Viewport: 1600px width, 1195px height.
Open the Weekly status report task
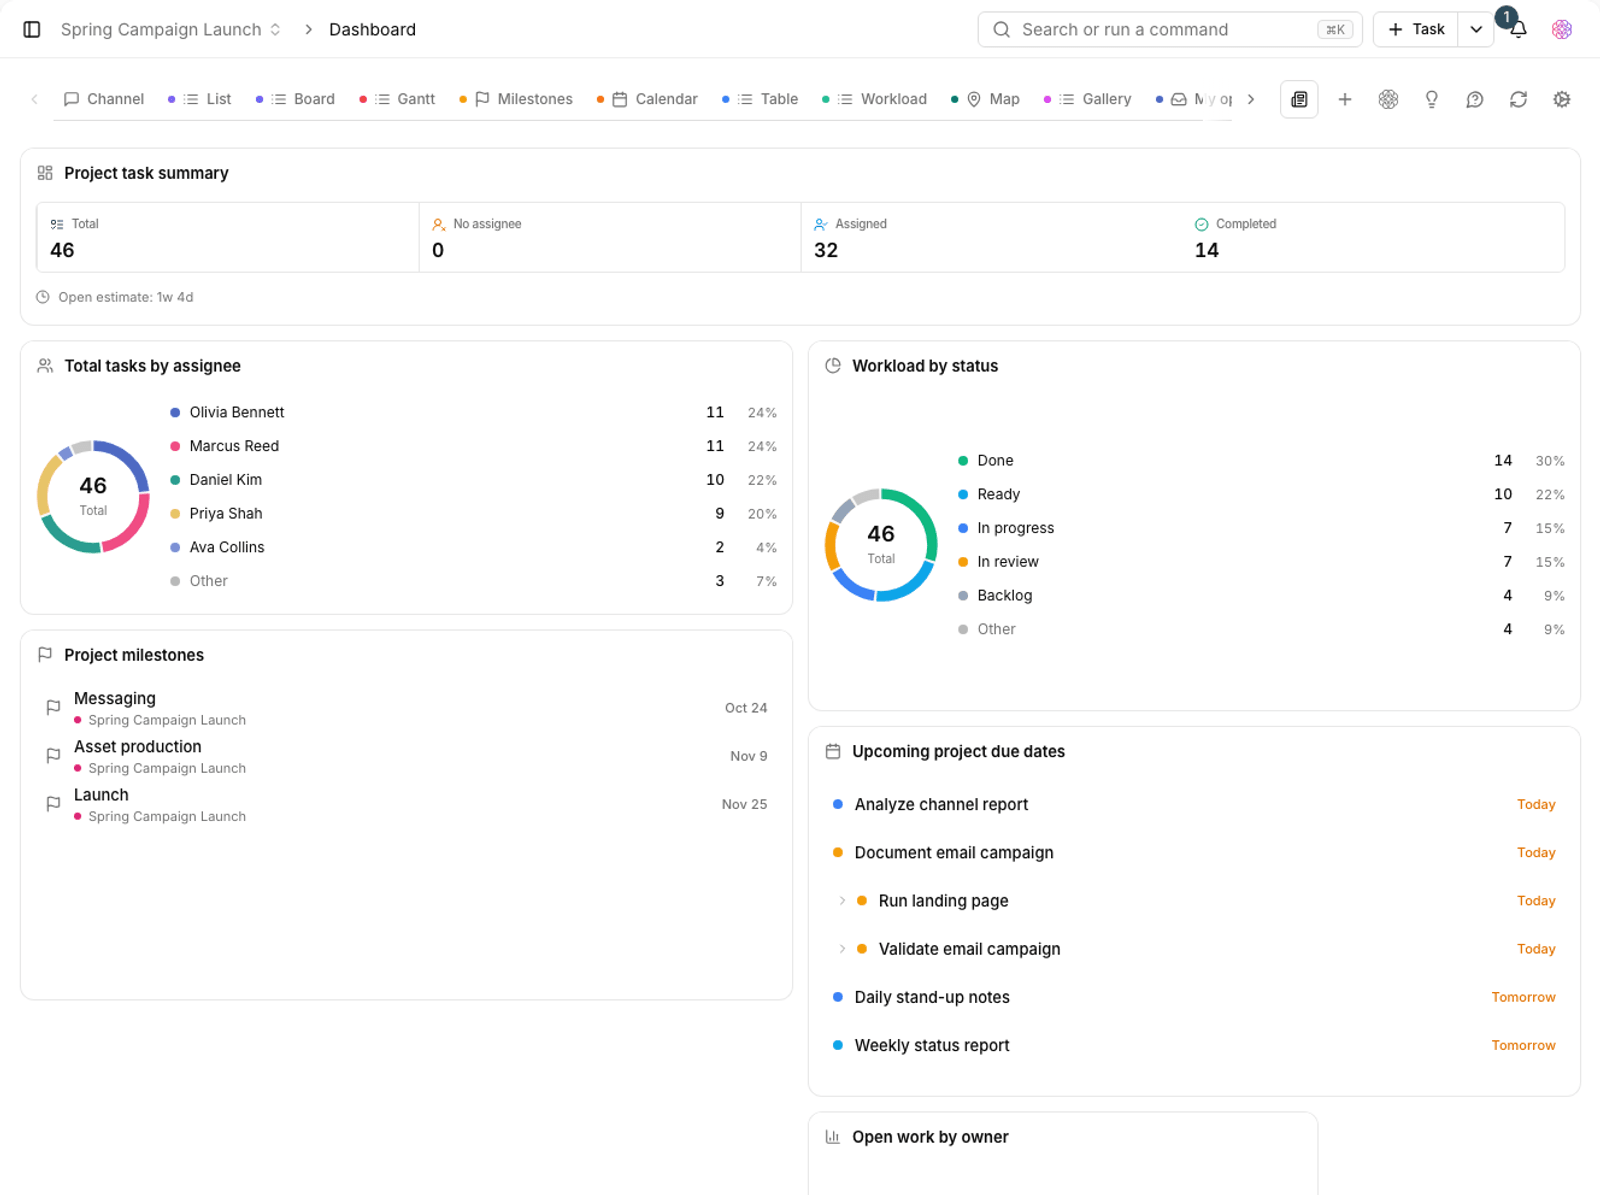1194,1045
